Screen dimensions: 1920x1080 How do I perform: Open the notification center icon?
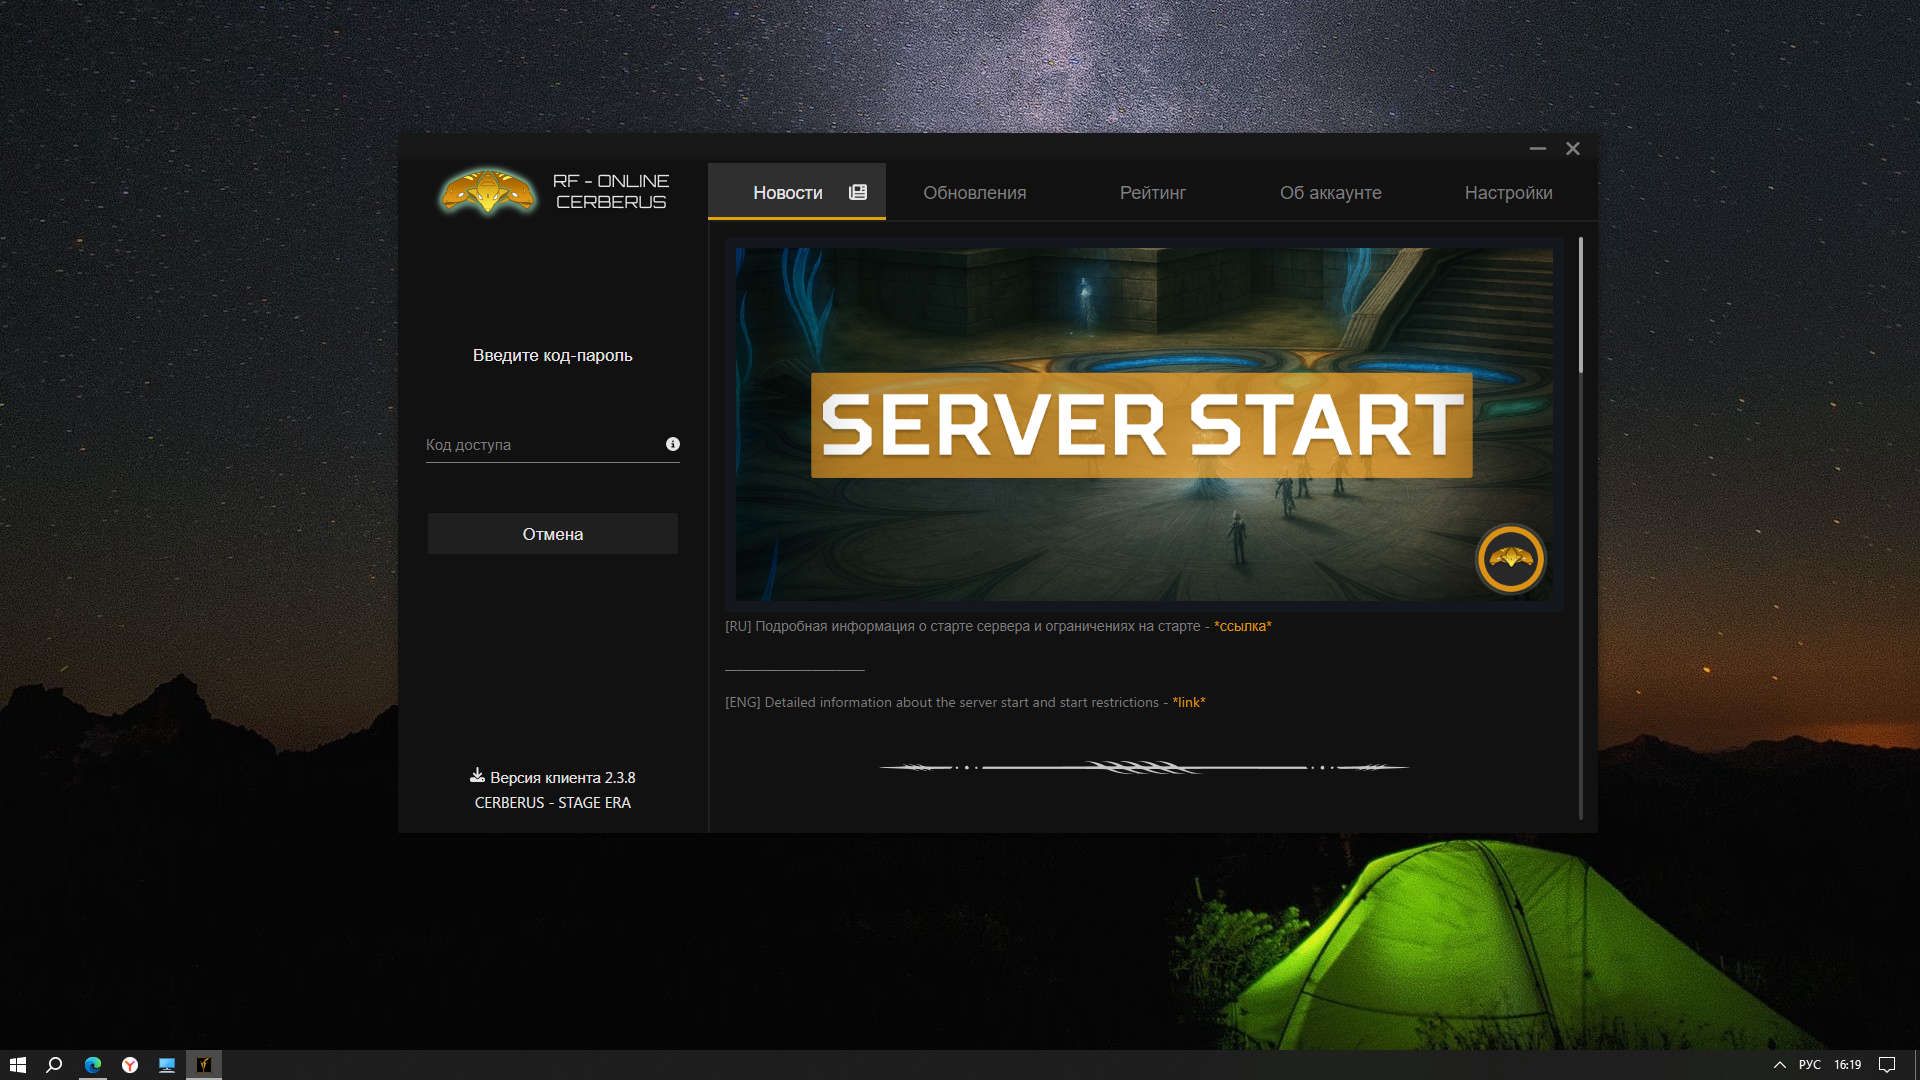click(x=1887, y=1065)
